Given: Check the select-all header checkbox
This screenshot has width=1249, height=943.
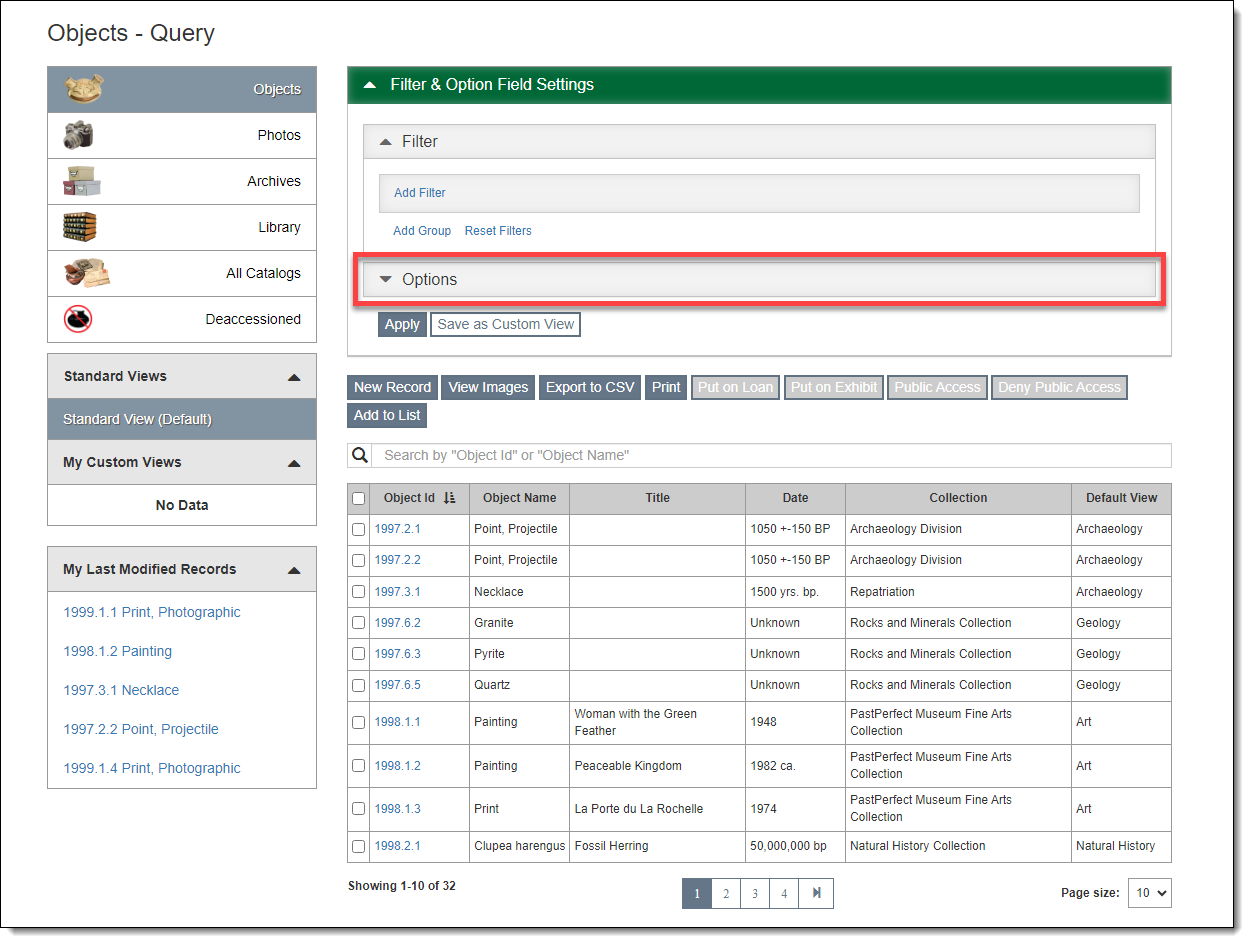Looking at the screenshot, I should pos(359,498).
